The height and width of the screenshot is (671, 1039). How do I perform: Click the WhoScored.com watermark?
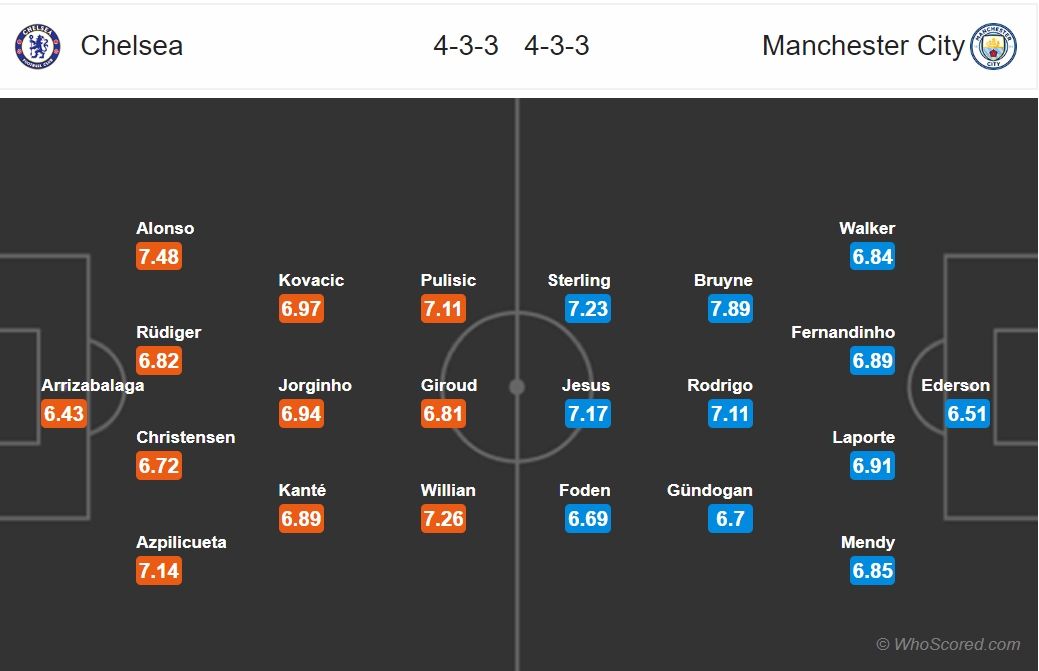(x=948, y=644)
